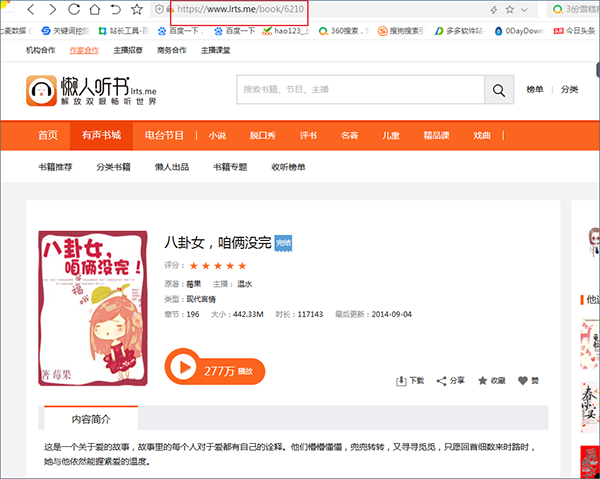The height and width of the screenshot is (479, 600).
Task: Click the 作家合作 top link
Action: (x=84, y=50)
